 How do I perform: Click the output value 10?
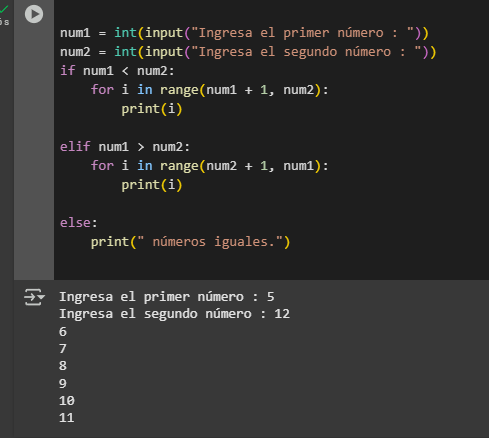67,400
